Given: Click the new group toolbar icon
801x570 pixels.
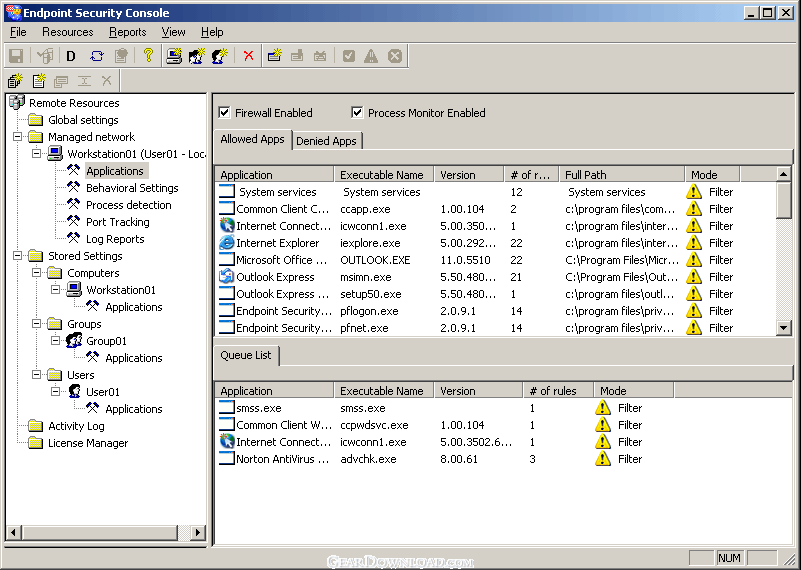Looking at the screenshot, I should pos(197,56).
